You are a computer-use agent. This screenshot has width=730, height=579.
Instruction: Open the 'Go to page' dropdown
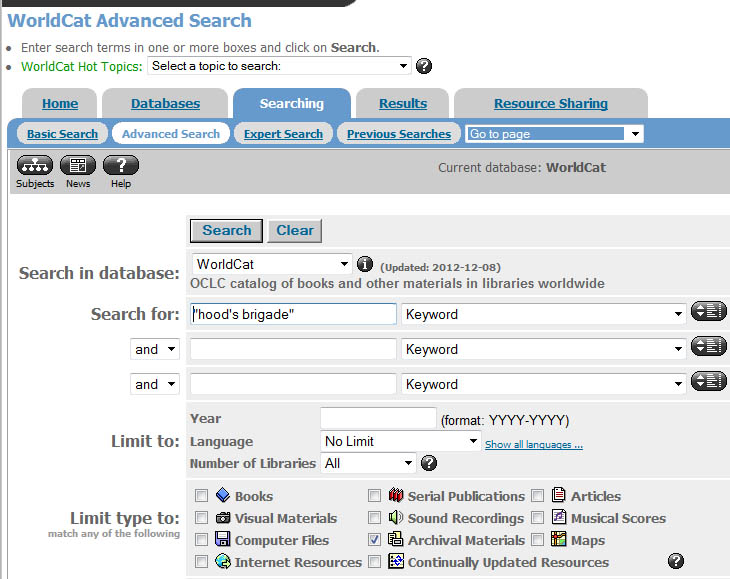pos(554,134)
